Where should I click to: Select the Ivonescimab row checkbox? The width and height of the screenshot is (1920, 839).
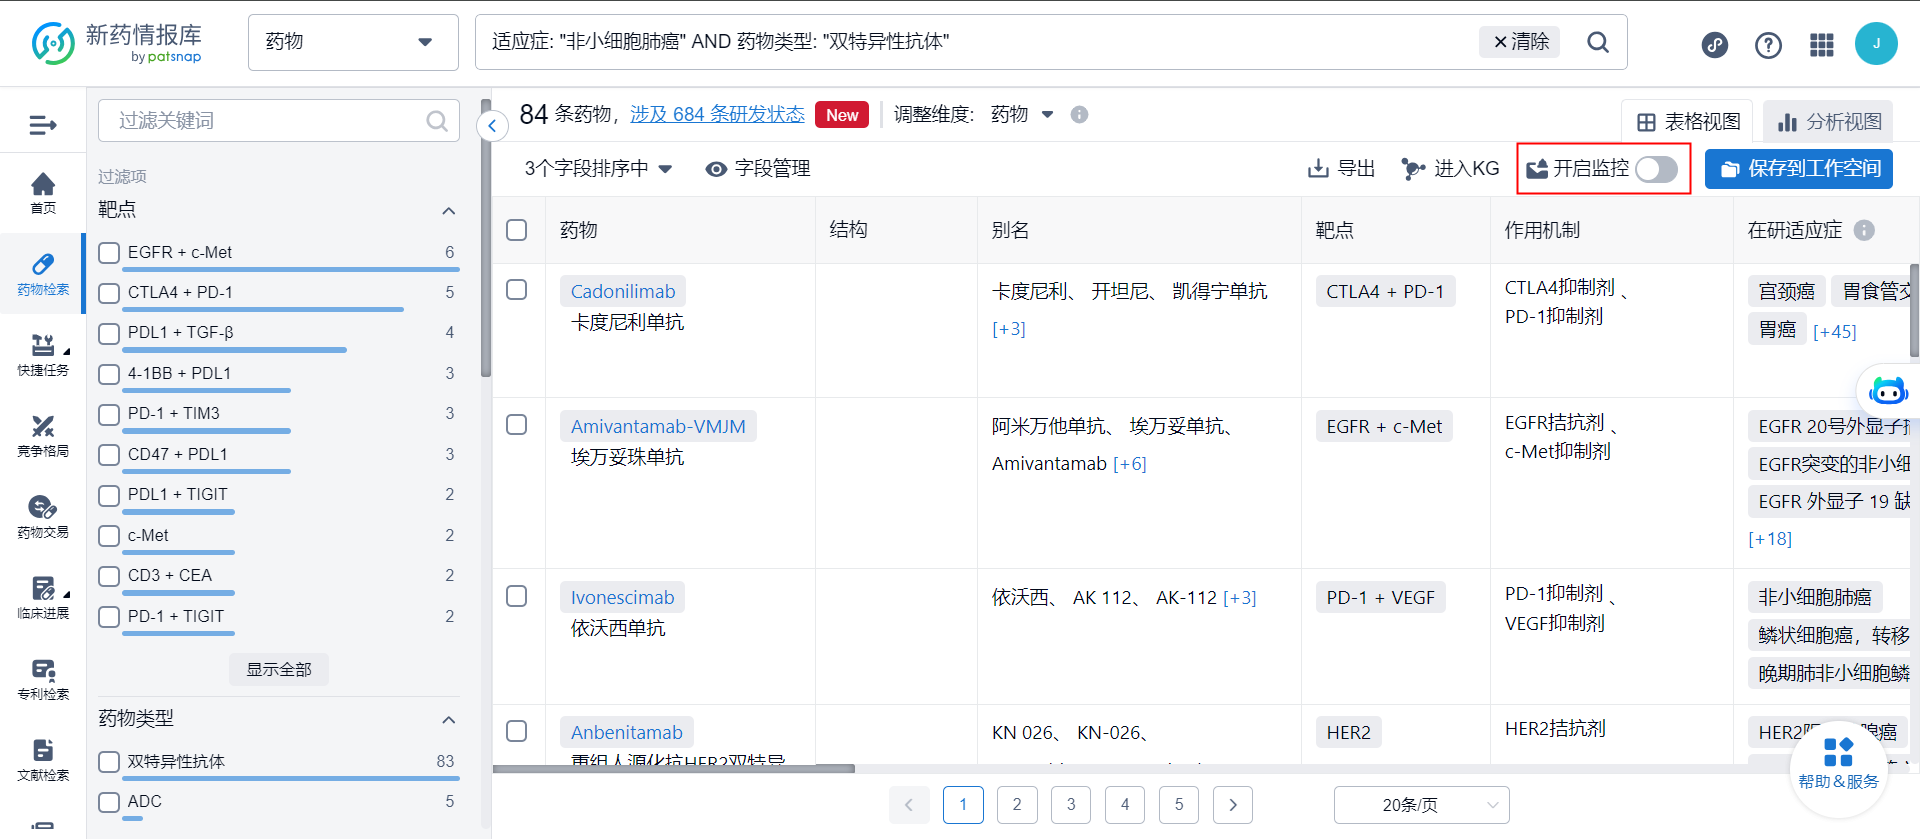(517, 596)
